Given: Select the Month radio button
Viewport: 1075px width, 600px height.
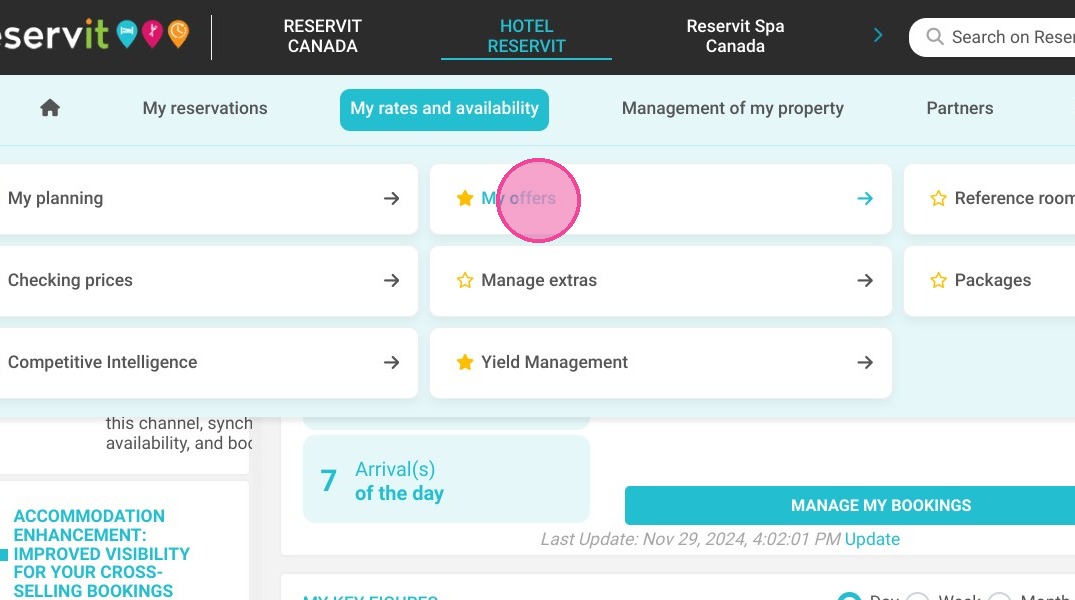Looking at the screenshot, I should pos(1000,597).
